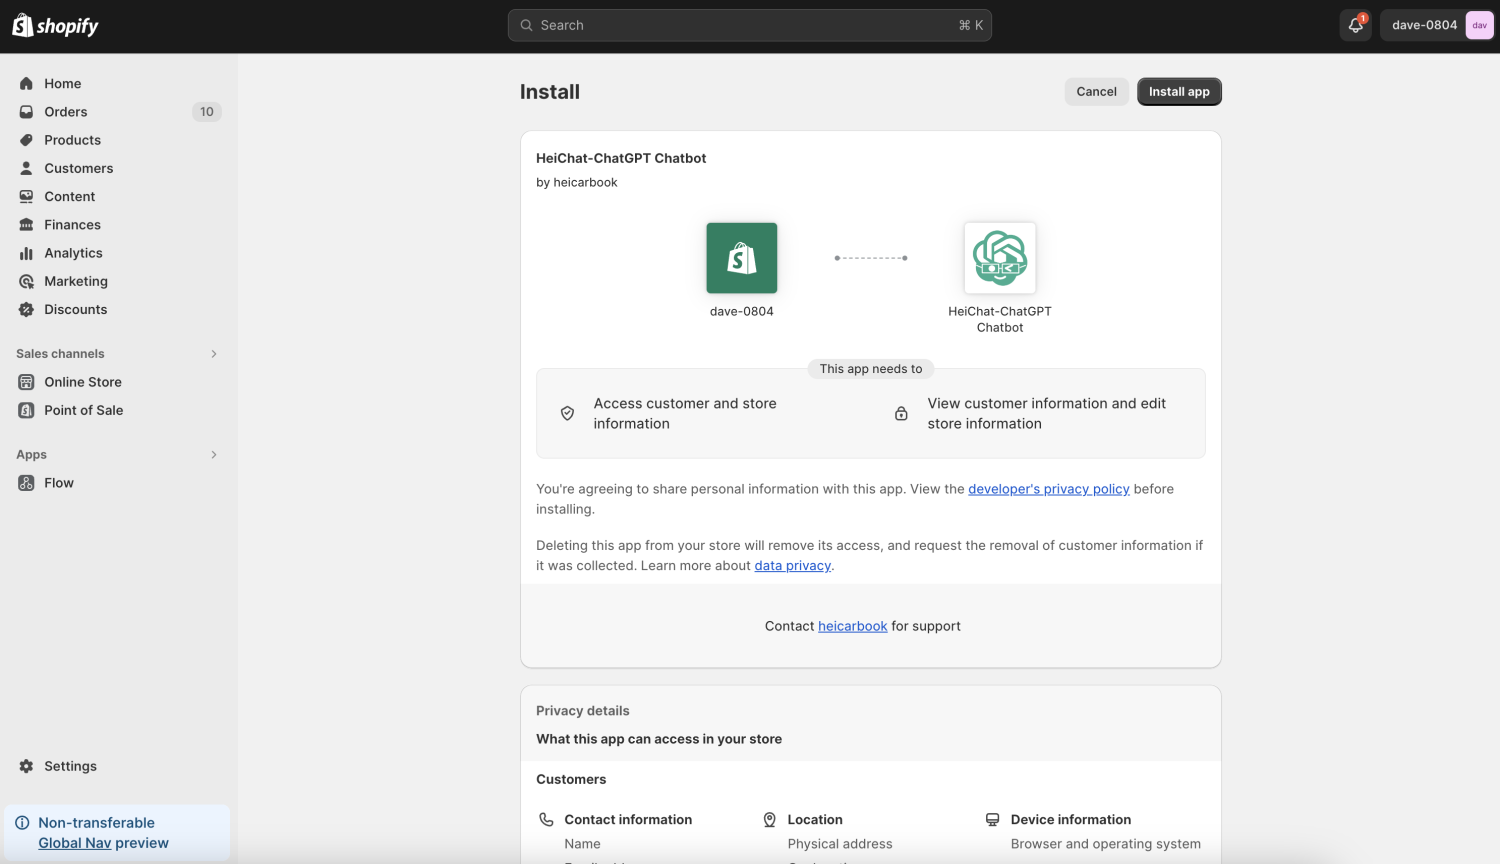Open Analytics bar chart icon
Image resolution: width=1500 pixels, height=864 pixels.
(x=27, y=253)
